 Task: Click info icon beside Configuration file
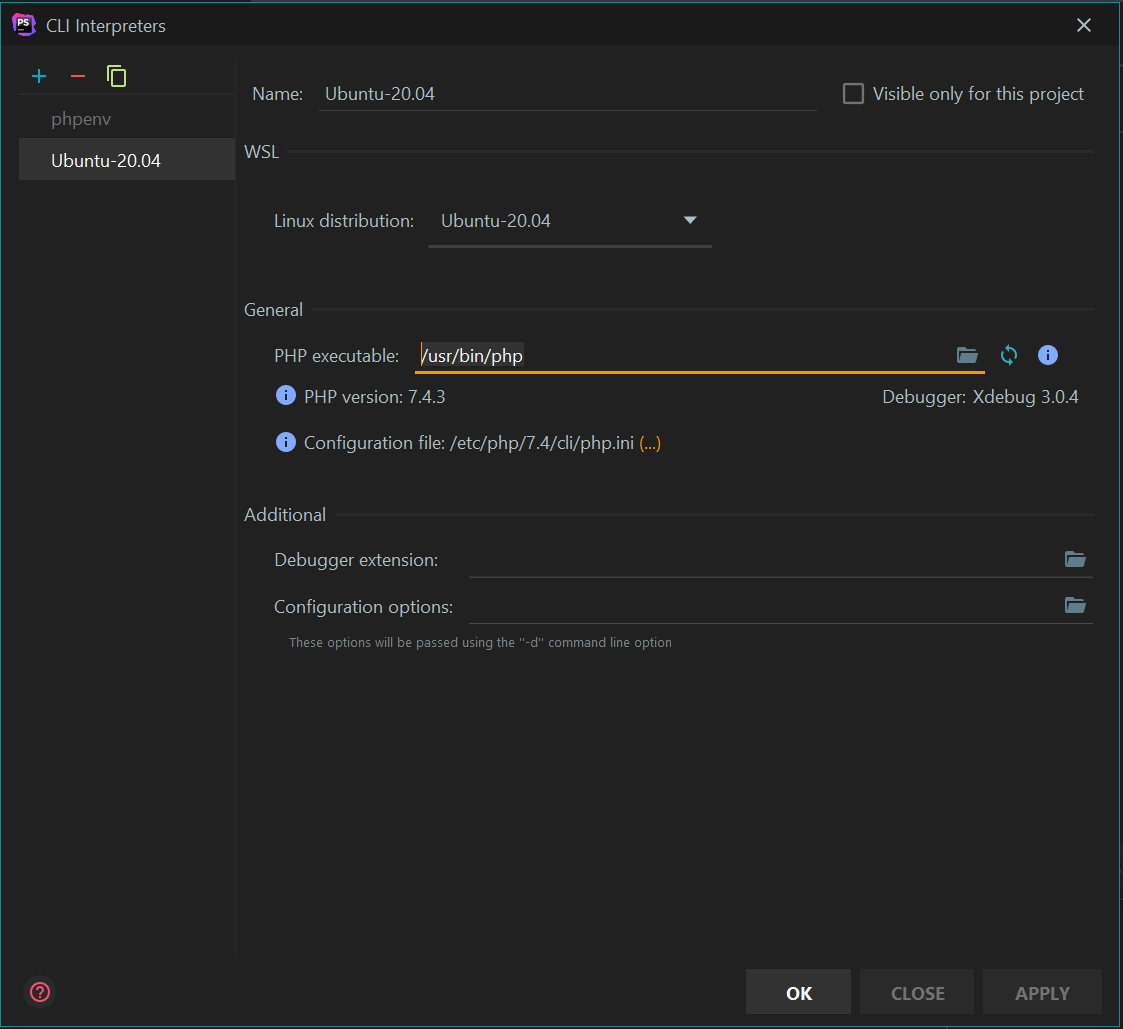pos(285,442)
